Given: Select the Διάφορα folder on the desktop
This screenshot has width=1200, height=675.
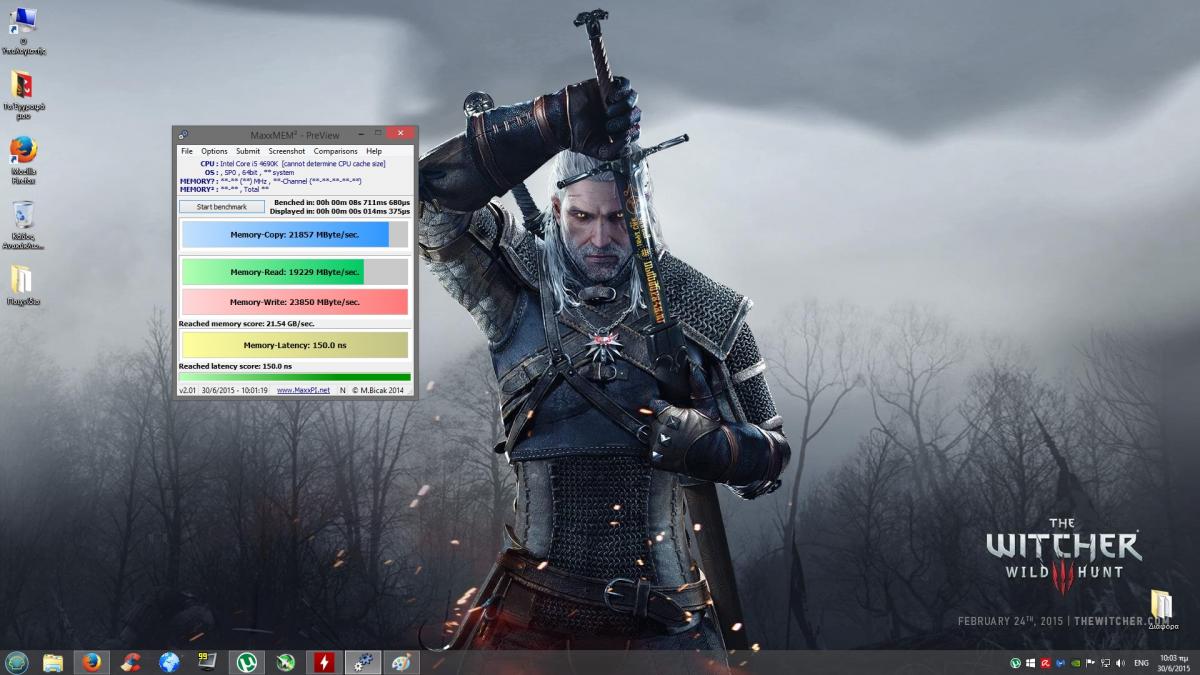Looking at the screenshot, I should point(1162,610).
